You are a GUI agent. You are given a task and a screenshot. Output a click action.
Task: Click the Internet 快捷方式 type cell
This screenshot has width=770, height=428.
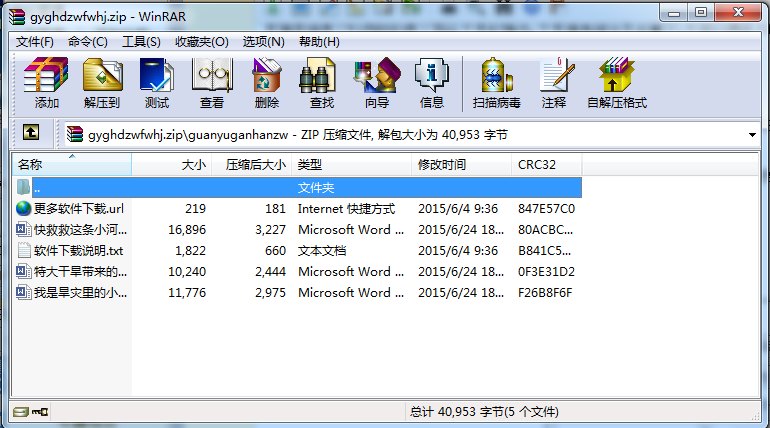pos(346,209)
